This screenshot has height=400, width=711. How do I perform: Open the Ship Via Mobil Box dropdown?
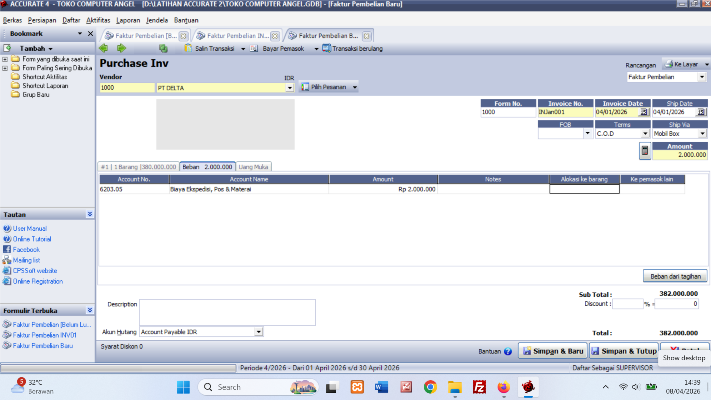coord(702,134)
